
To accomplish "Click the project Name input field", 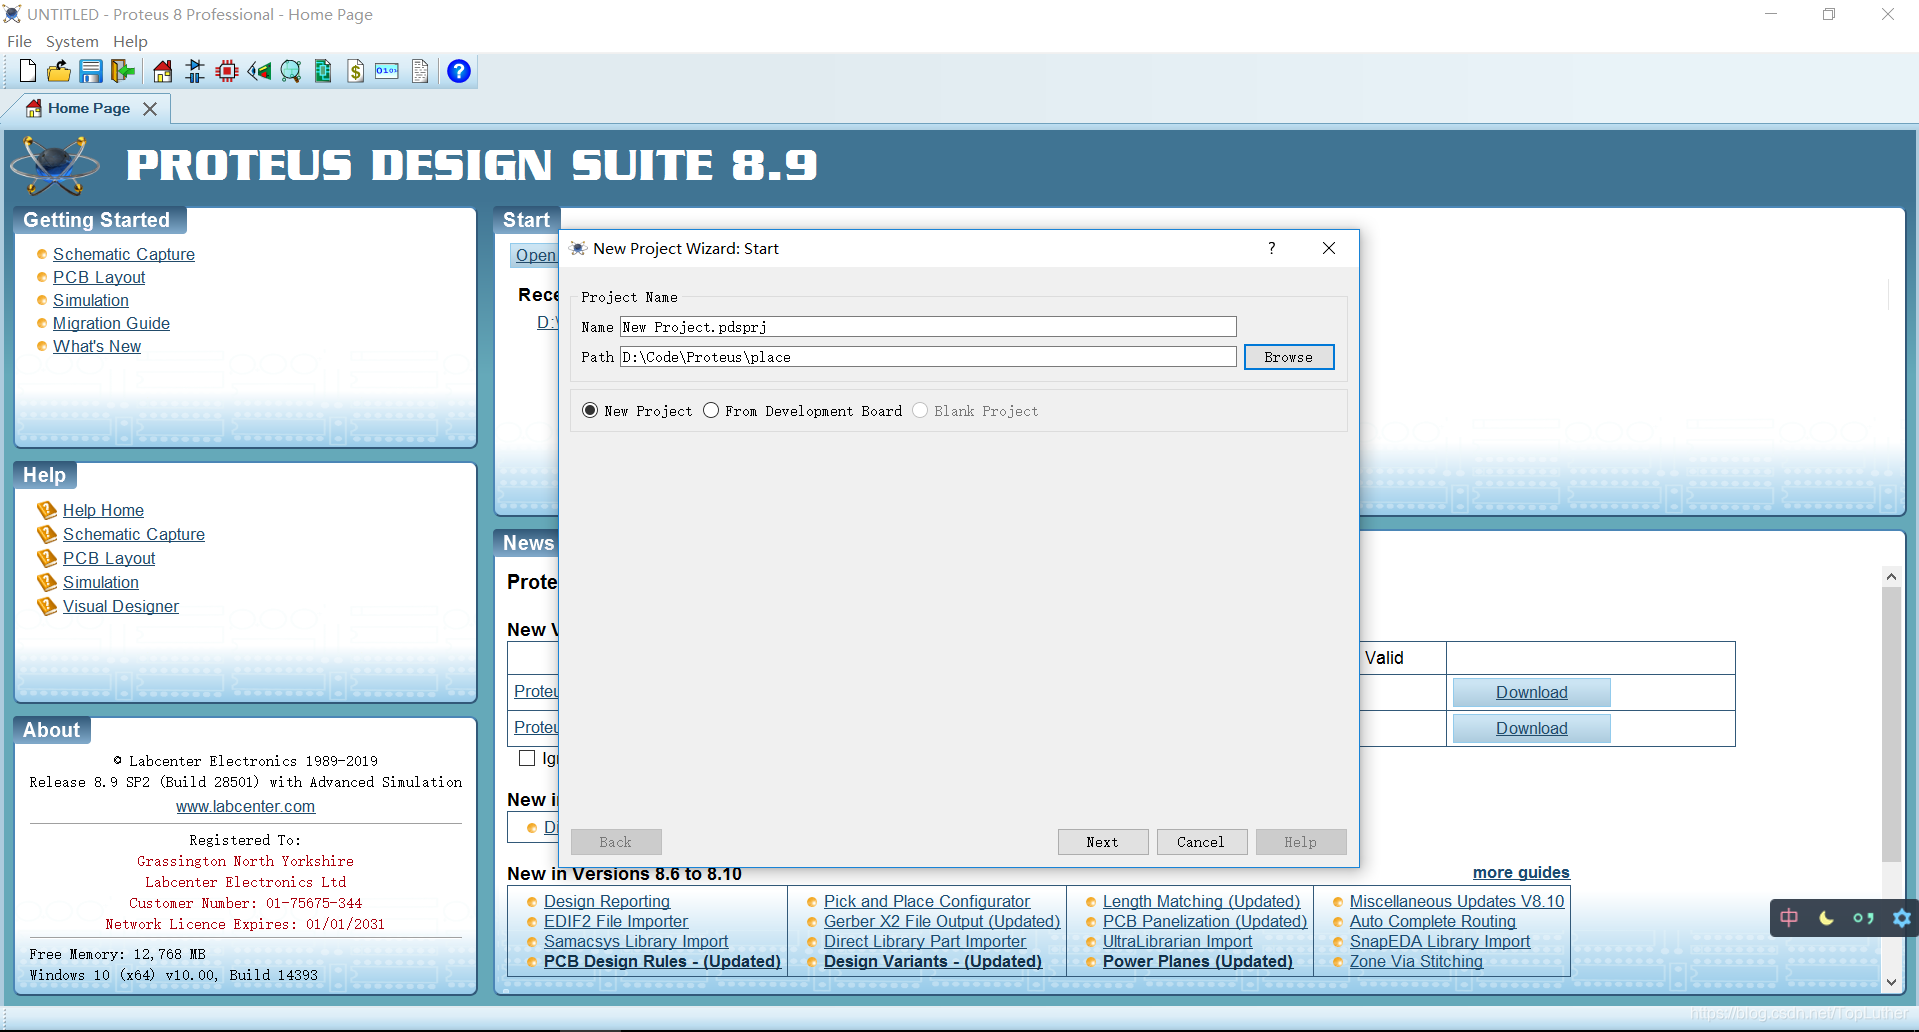I will pyautogui.click(x=928, y=327).
